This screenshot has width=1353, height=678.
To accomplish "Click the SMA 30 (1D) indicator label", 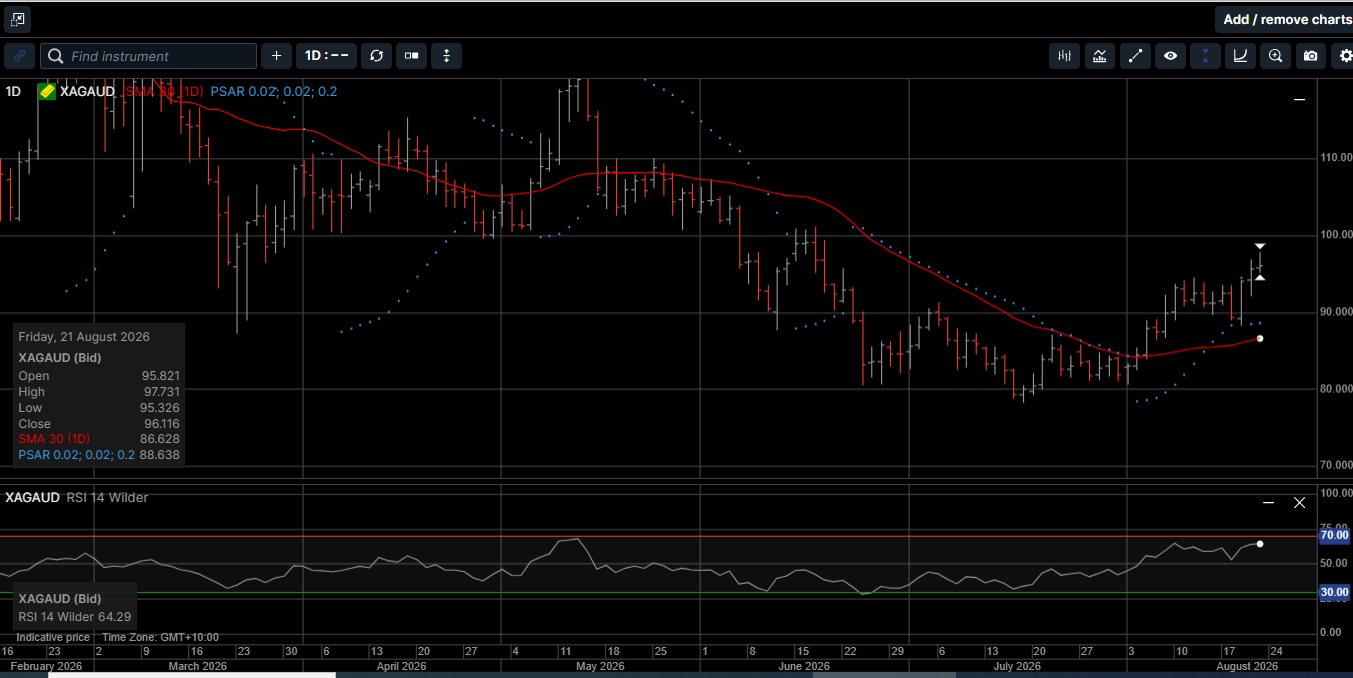I will coord(164,92).
